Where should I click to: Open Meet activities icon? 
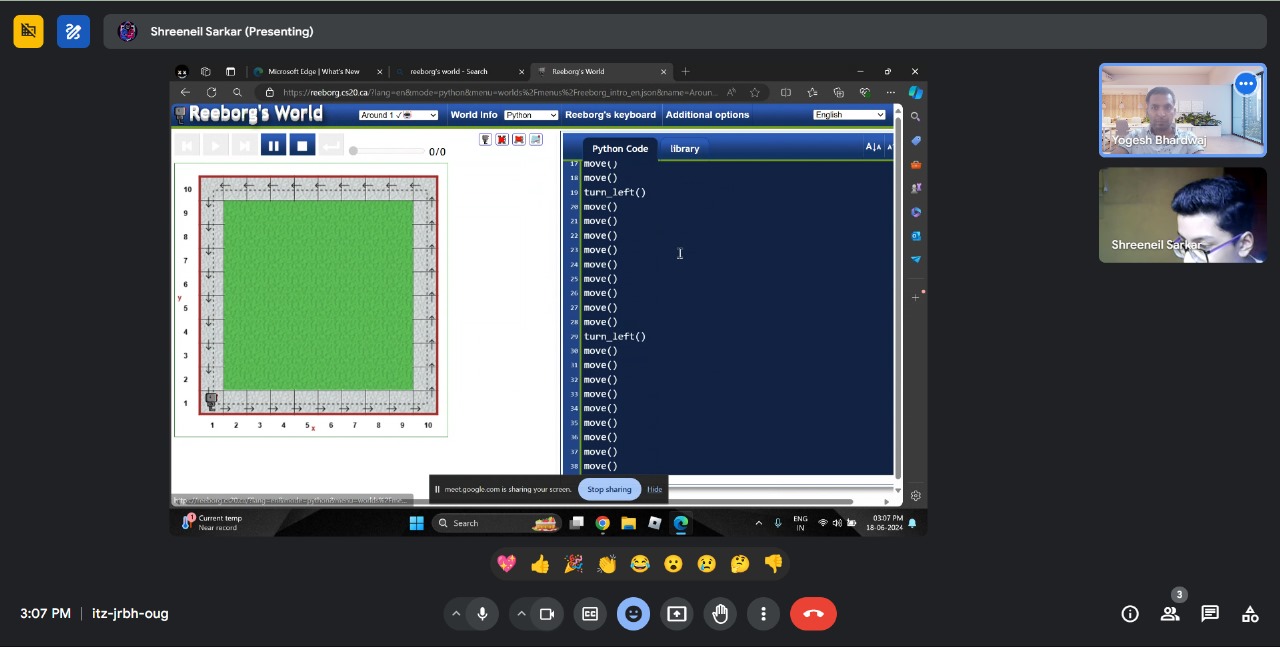click(1250, 614)
